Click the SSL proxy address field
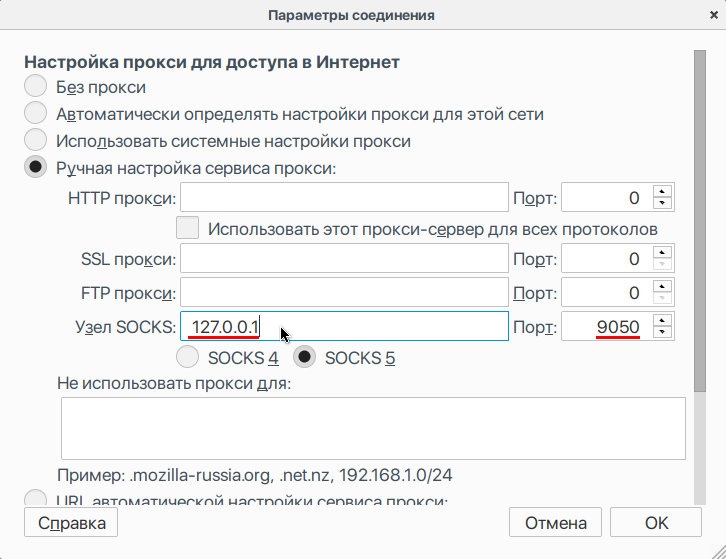 (344, 260)
